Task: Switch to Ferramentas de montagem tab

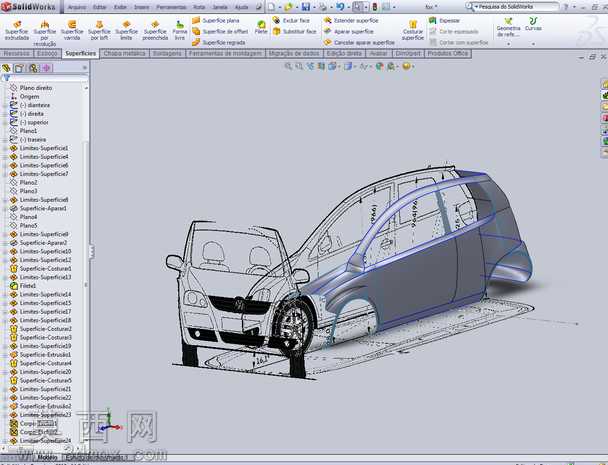Action: (225, 53)
